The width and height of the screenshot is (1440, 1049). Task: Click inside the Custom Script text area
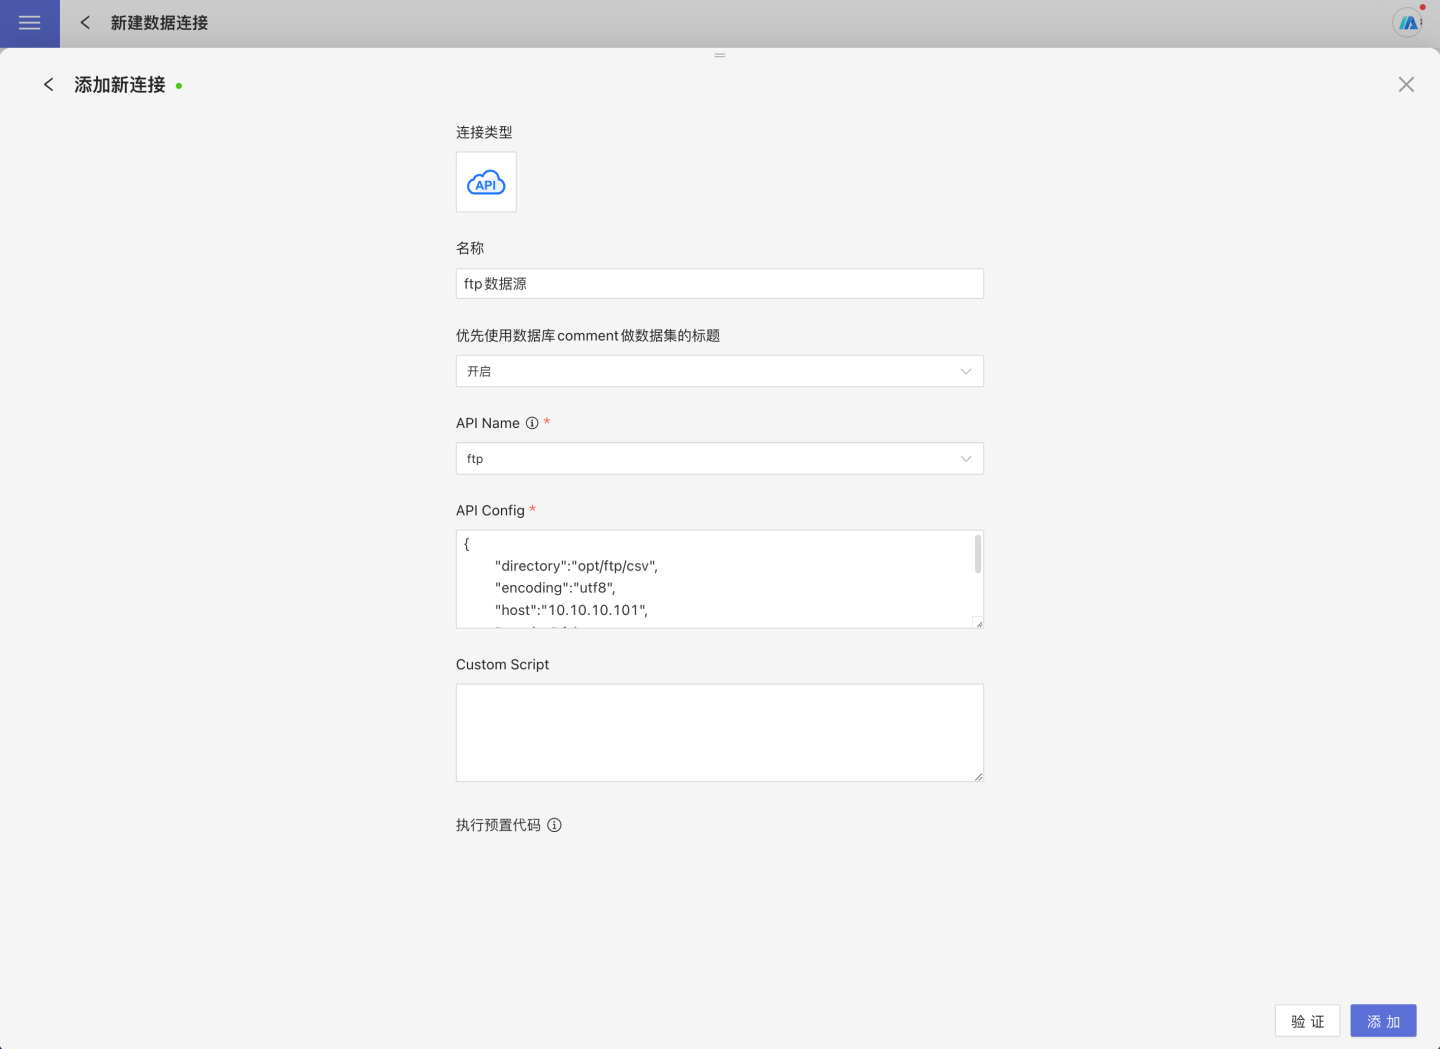pyautogui.click(x=719, y=732)
